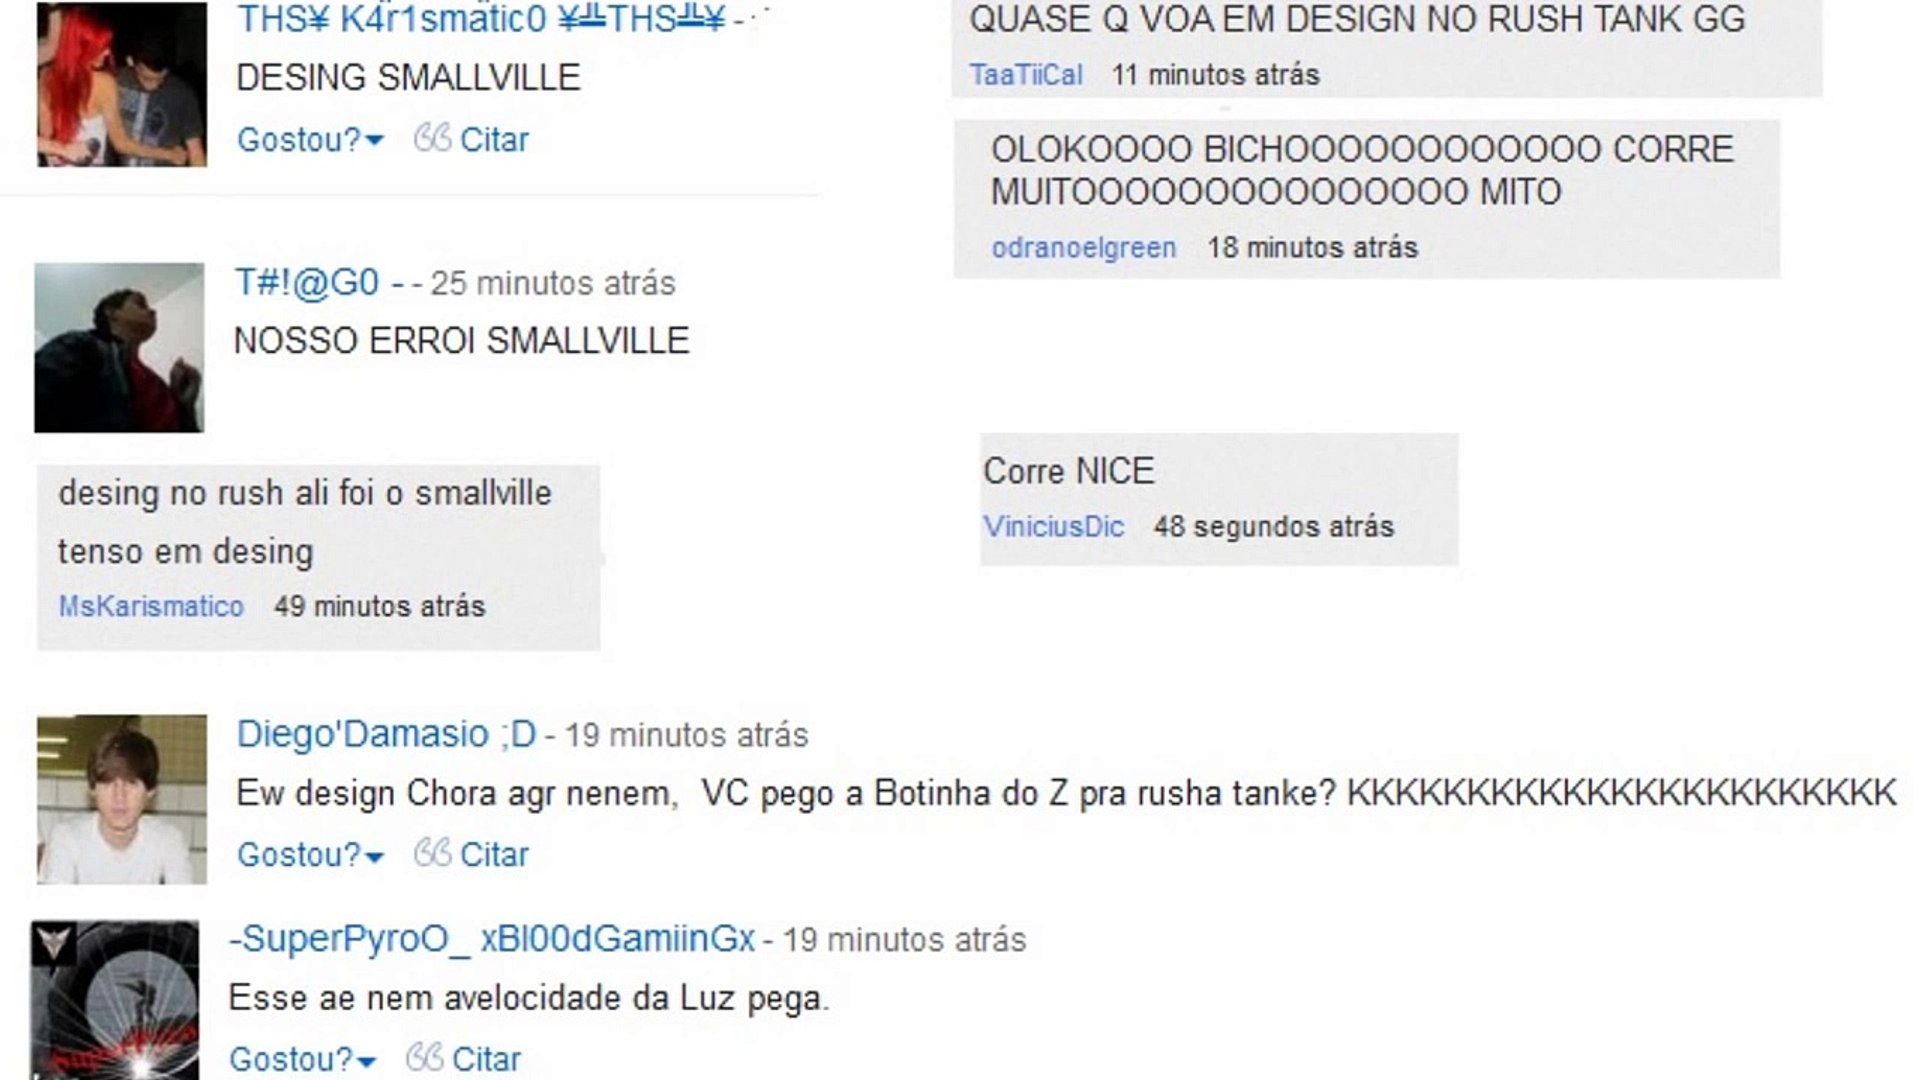Click Diego'Damasio's profile photo
Screen dimensions: 1920x1080
click(122, 799)
